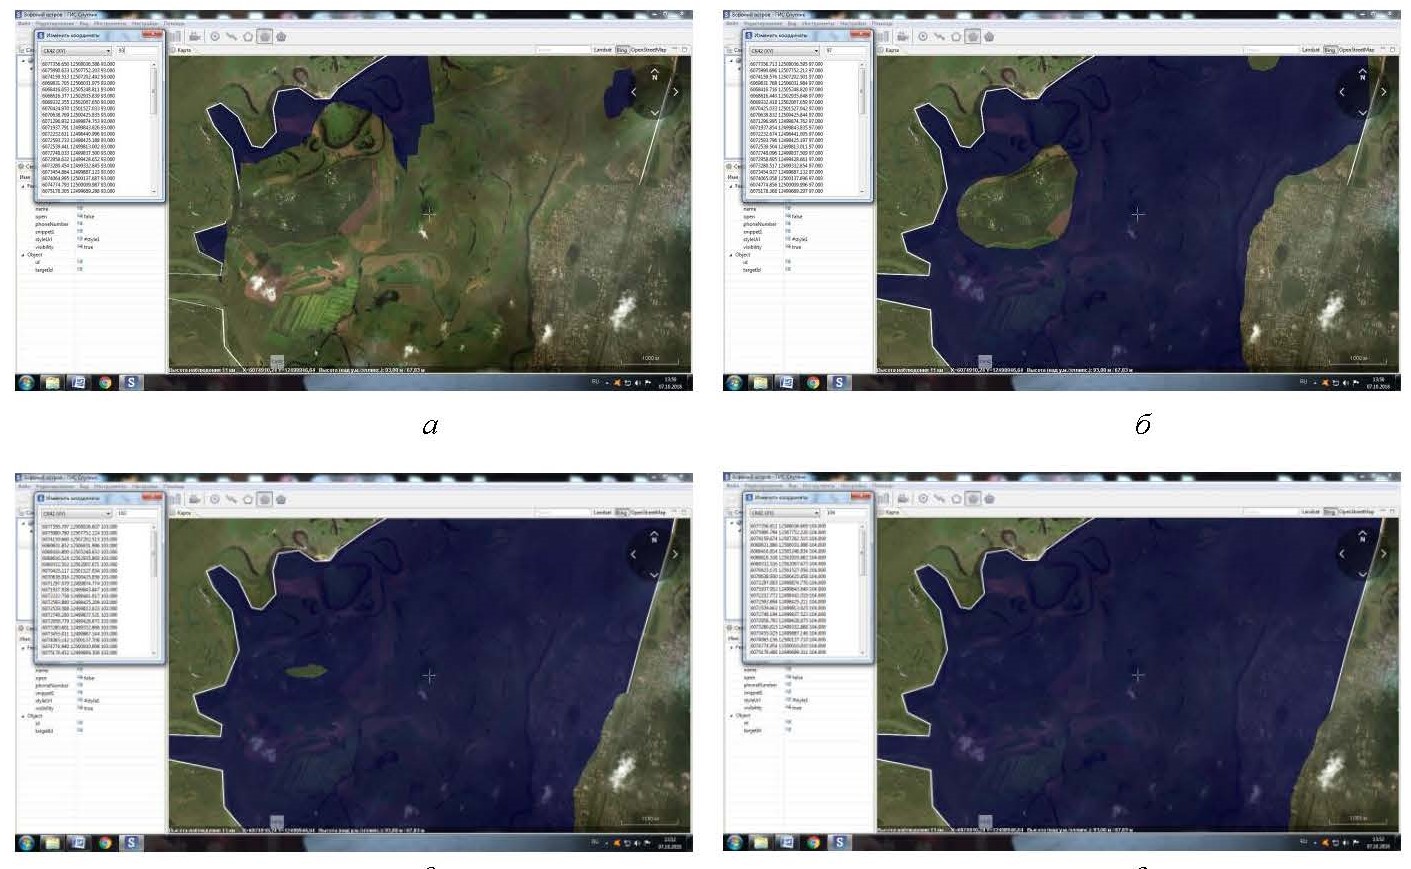Toggle the Bing imagery layer in panel а
Screen dimensions: 1411x869
[621, 49]
